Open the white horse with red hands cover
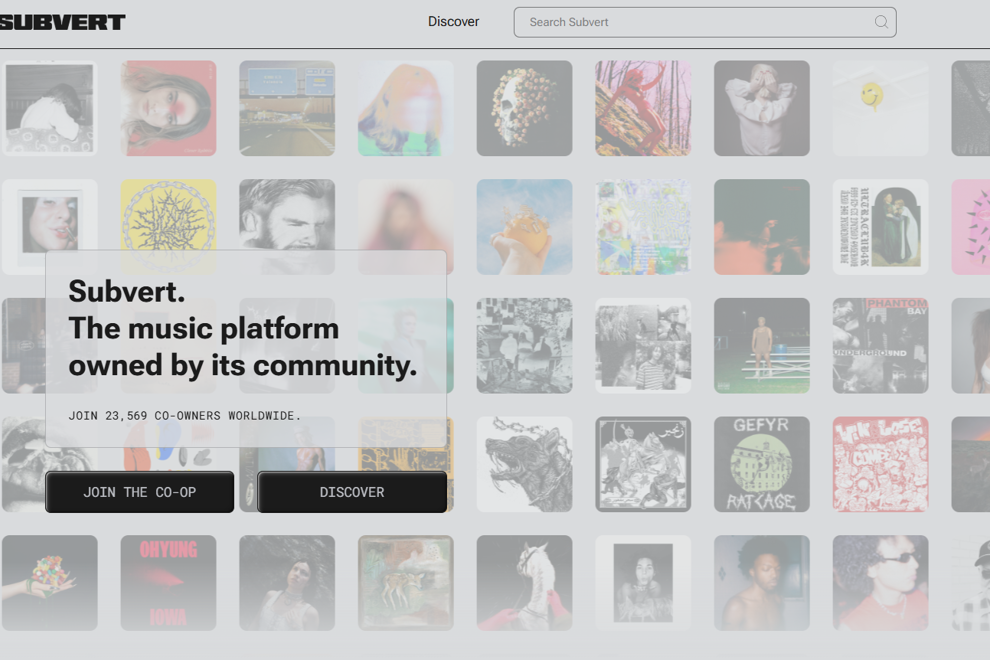990x660 pixels. 524,583
